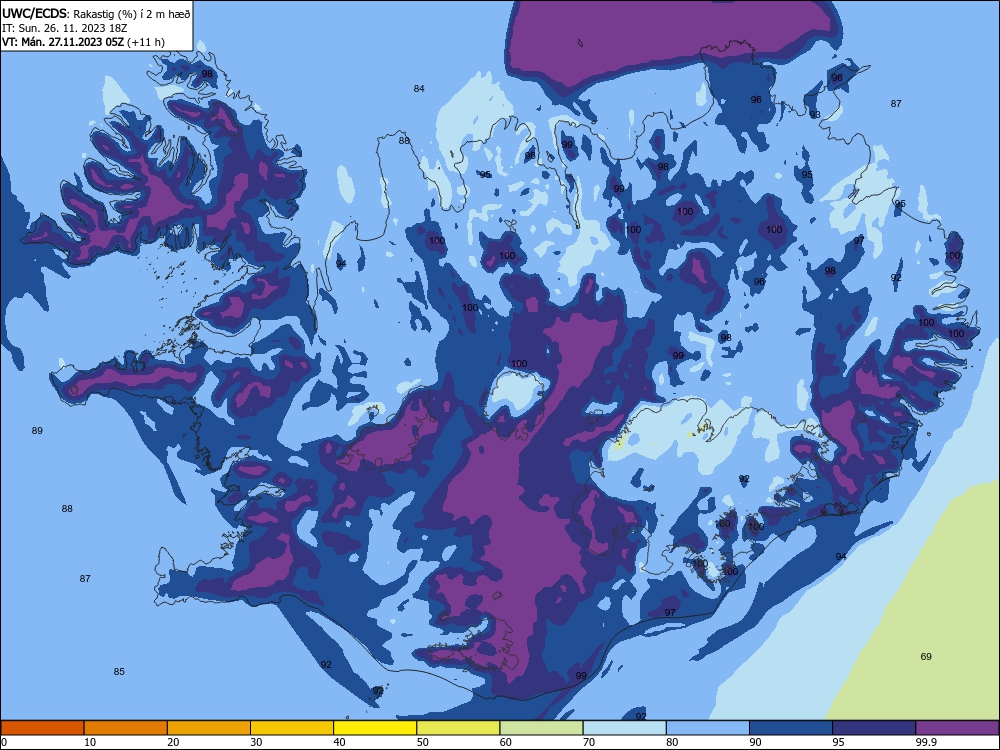Click the pale green 60–70 legend swatch

(x=541, y=728)
